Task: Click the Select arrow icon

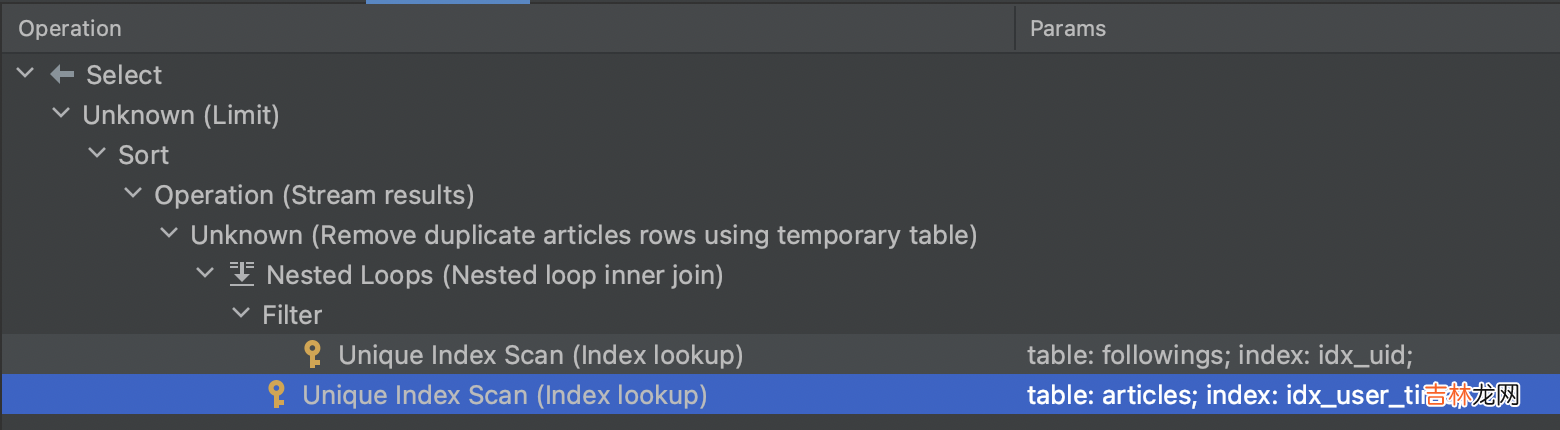Action: coord(62,75)
